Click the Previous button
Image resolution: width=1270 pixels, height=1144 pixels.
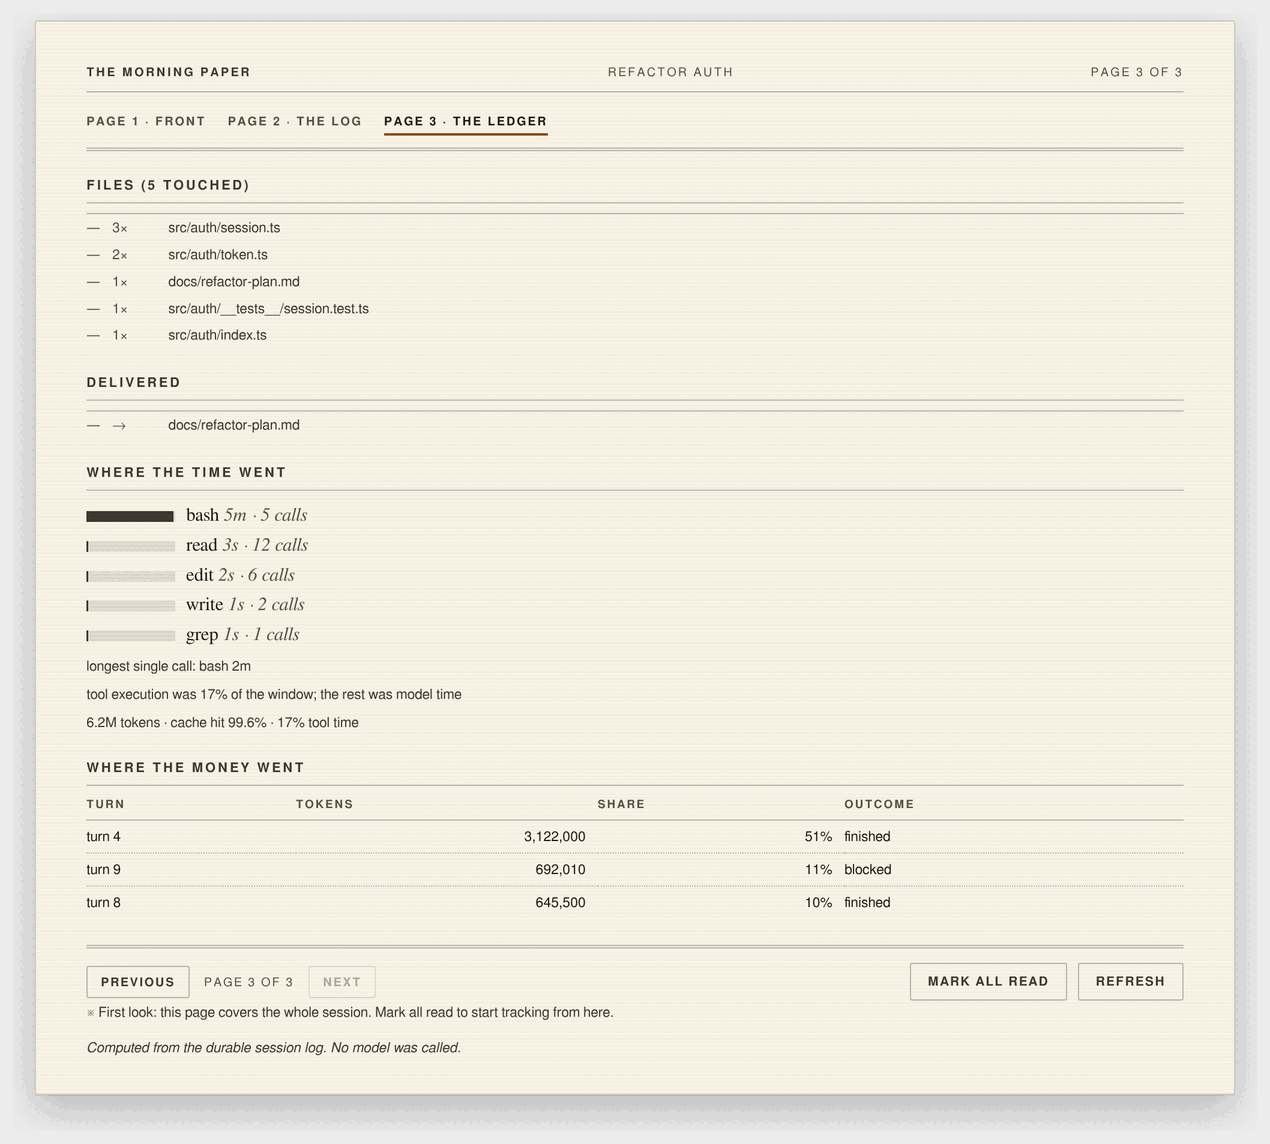[x=138, y=982]
